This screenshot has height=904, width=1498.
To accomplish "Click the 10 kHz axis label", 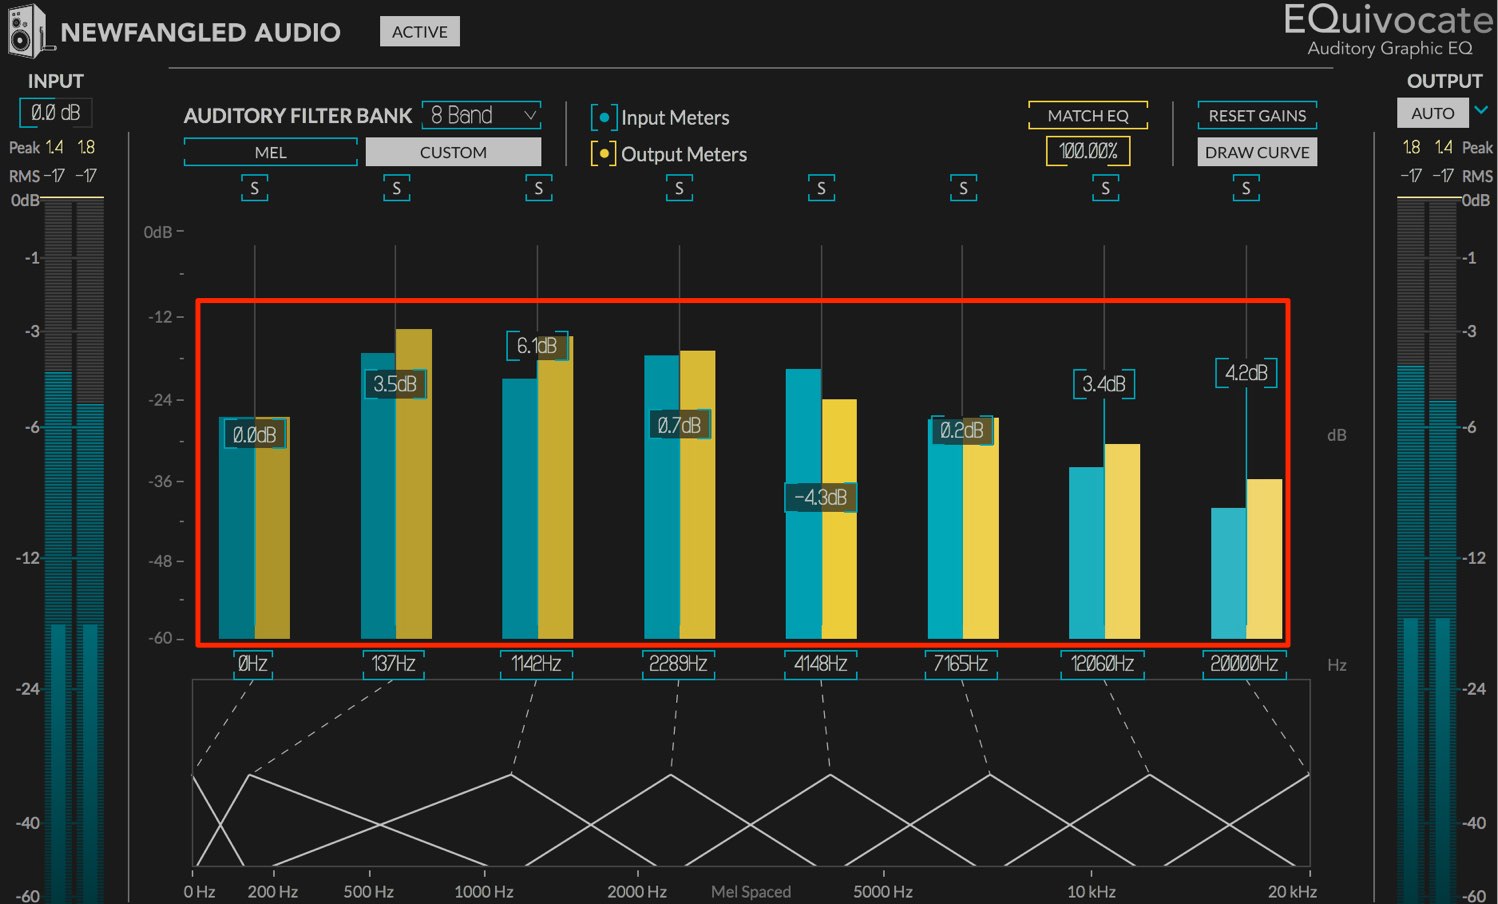I will click(1091, 891).
